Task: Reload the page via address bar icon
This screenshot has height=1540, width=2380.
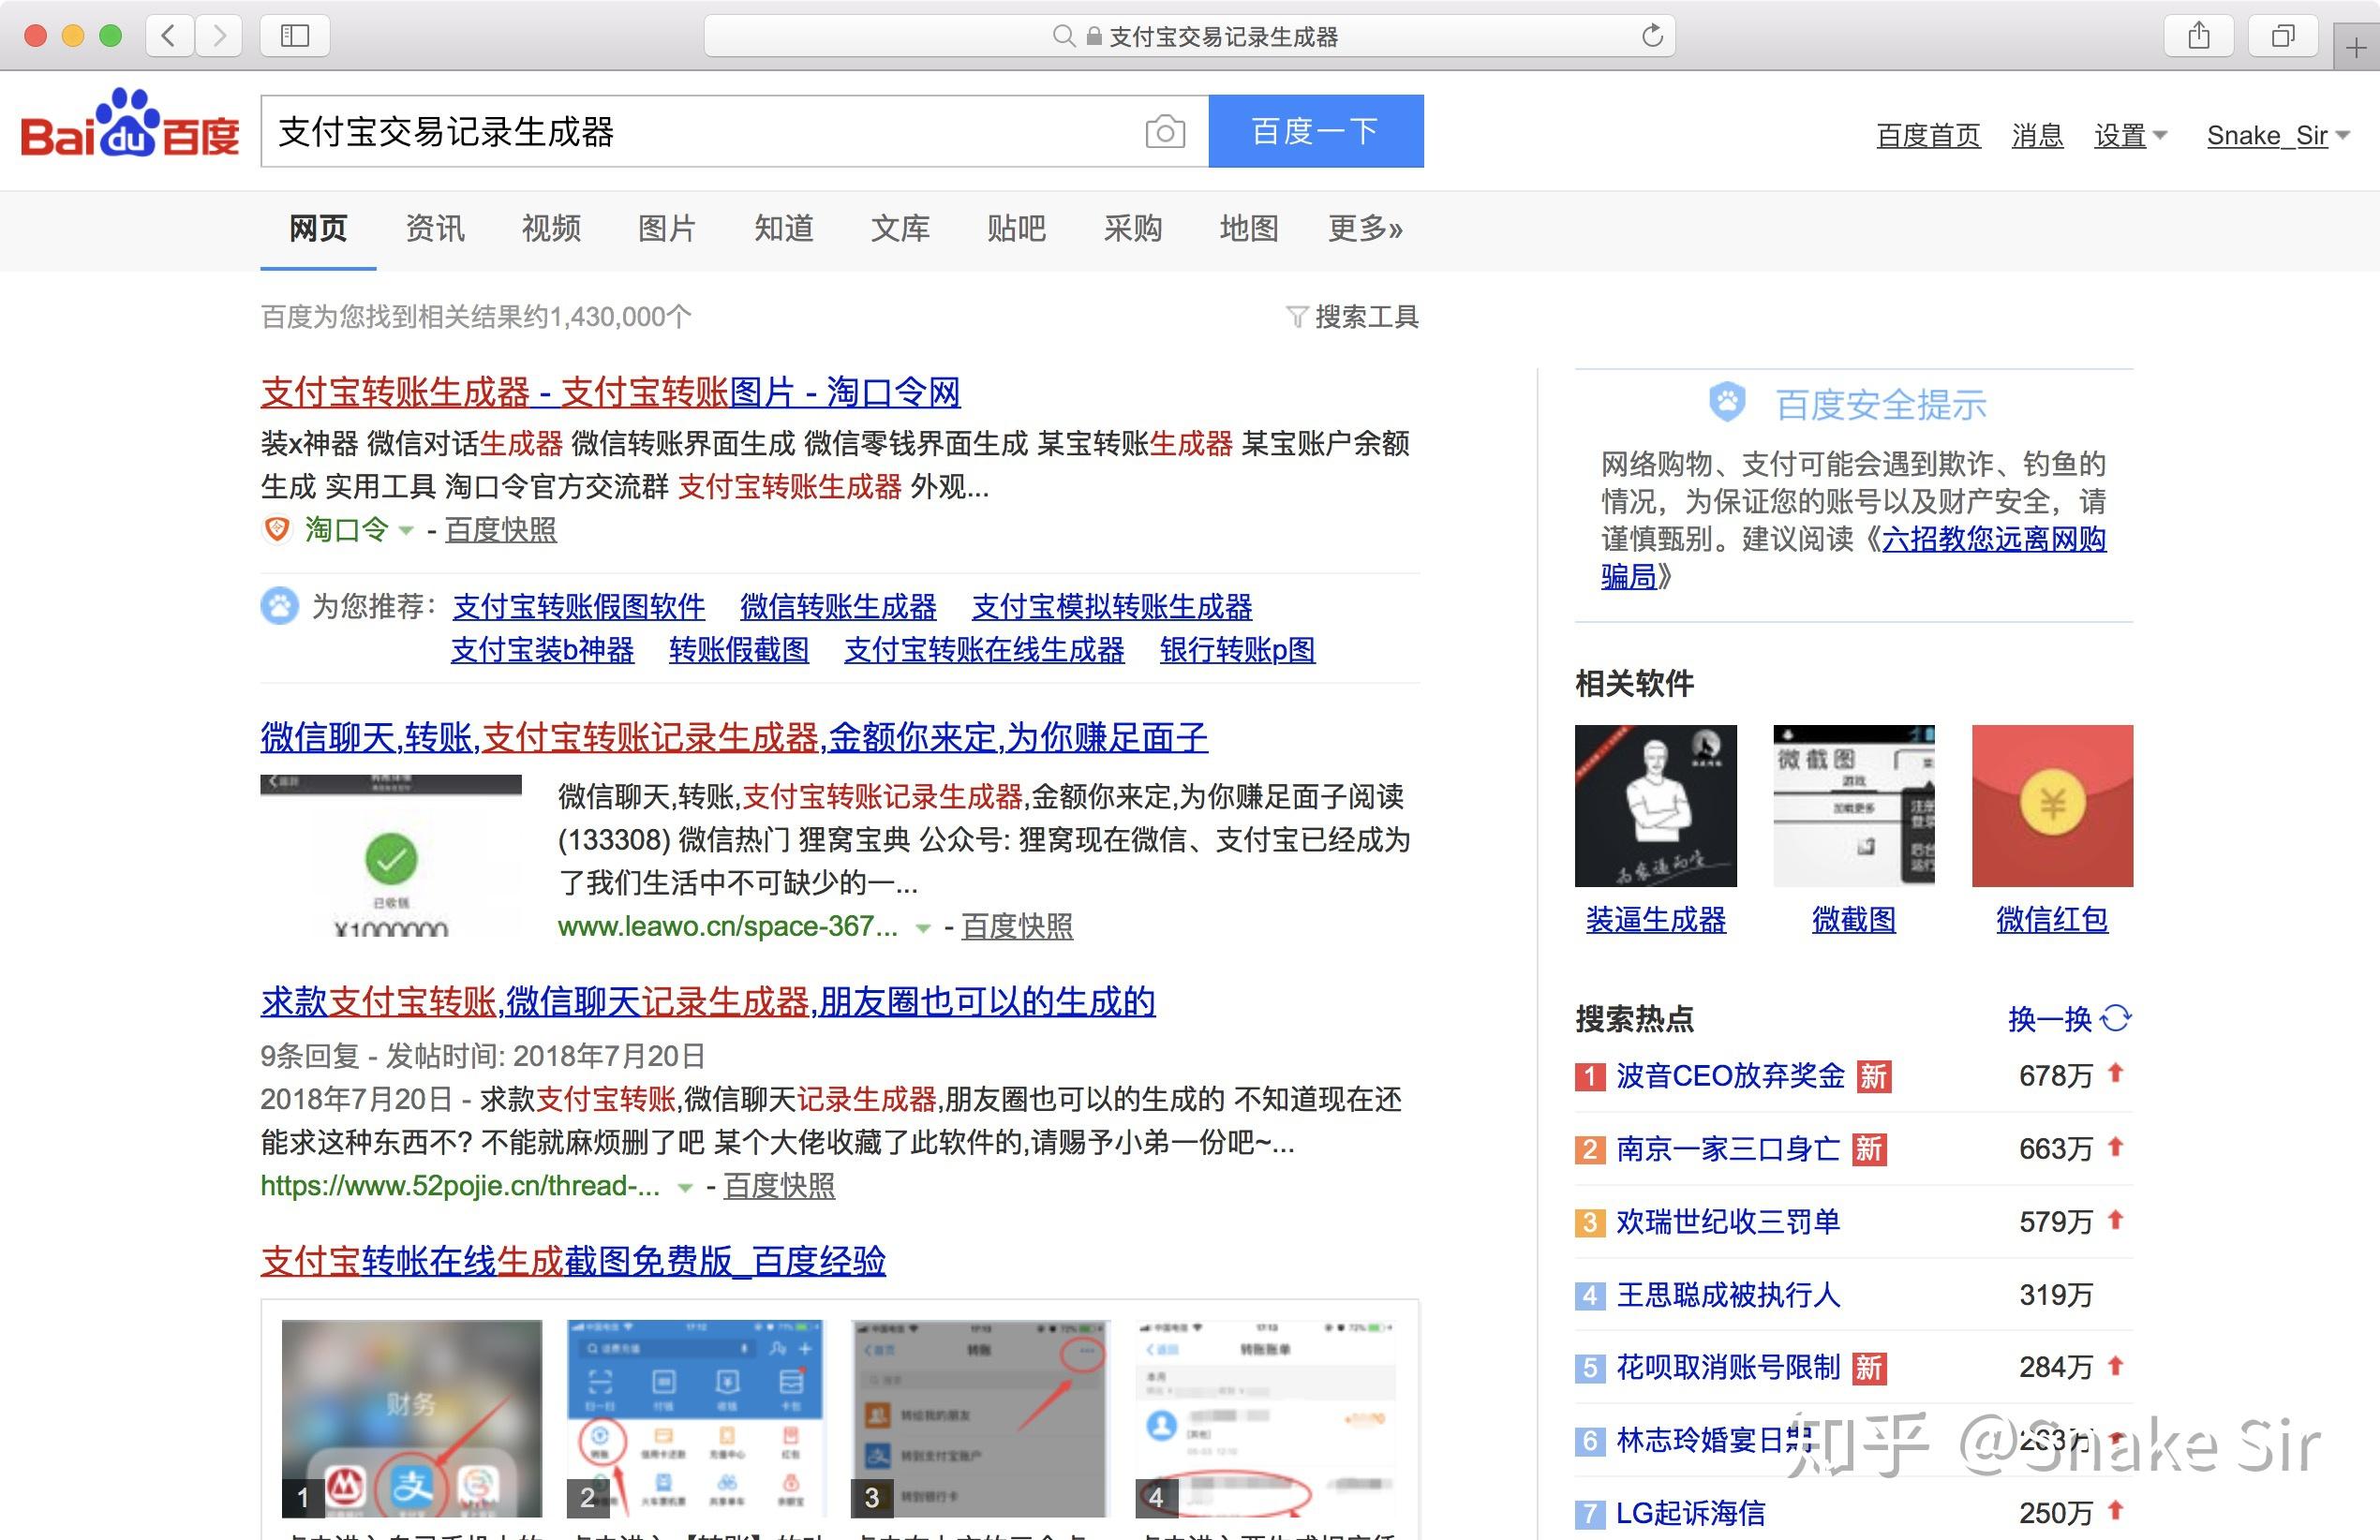Action: point(1652,36)
